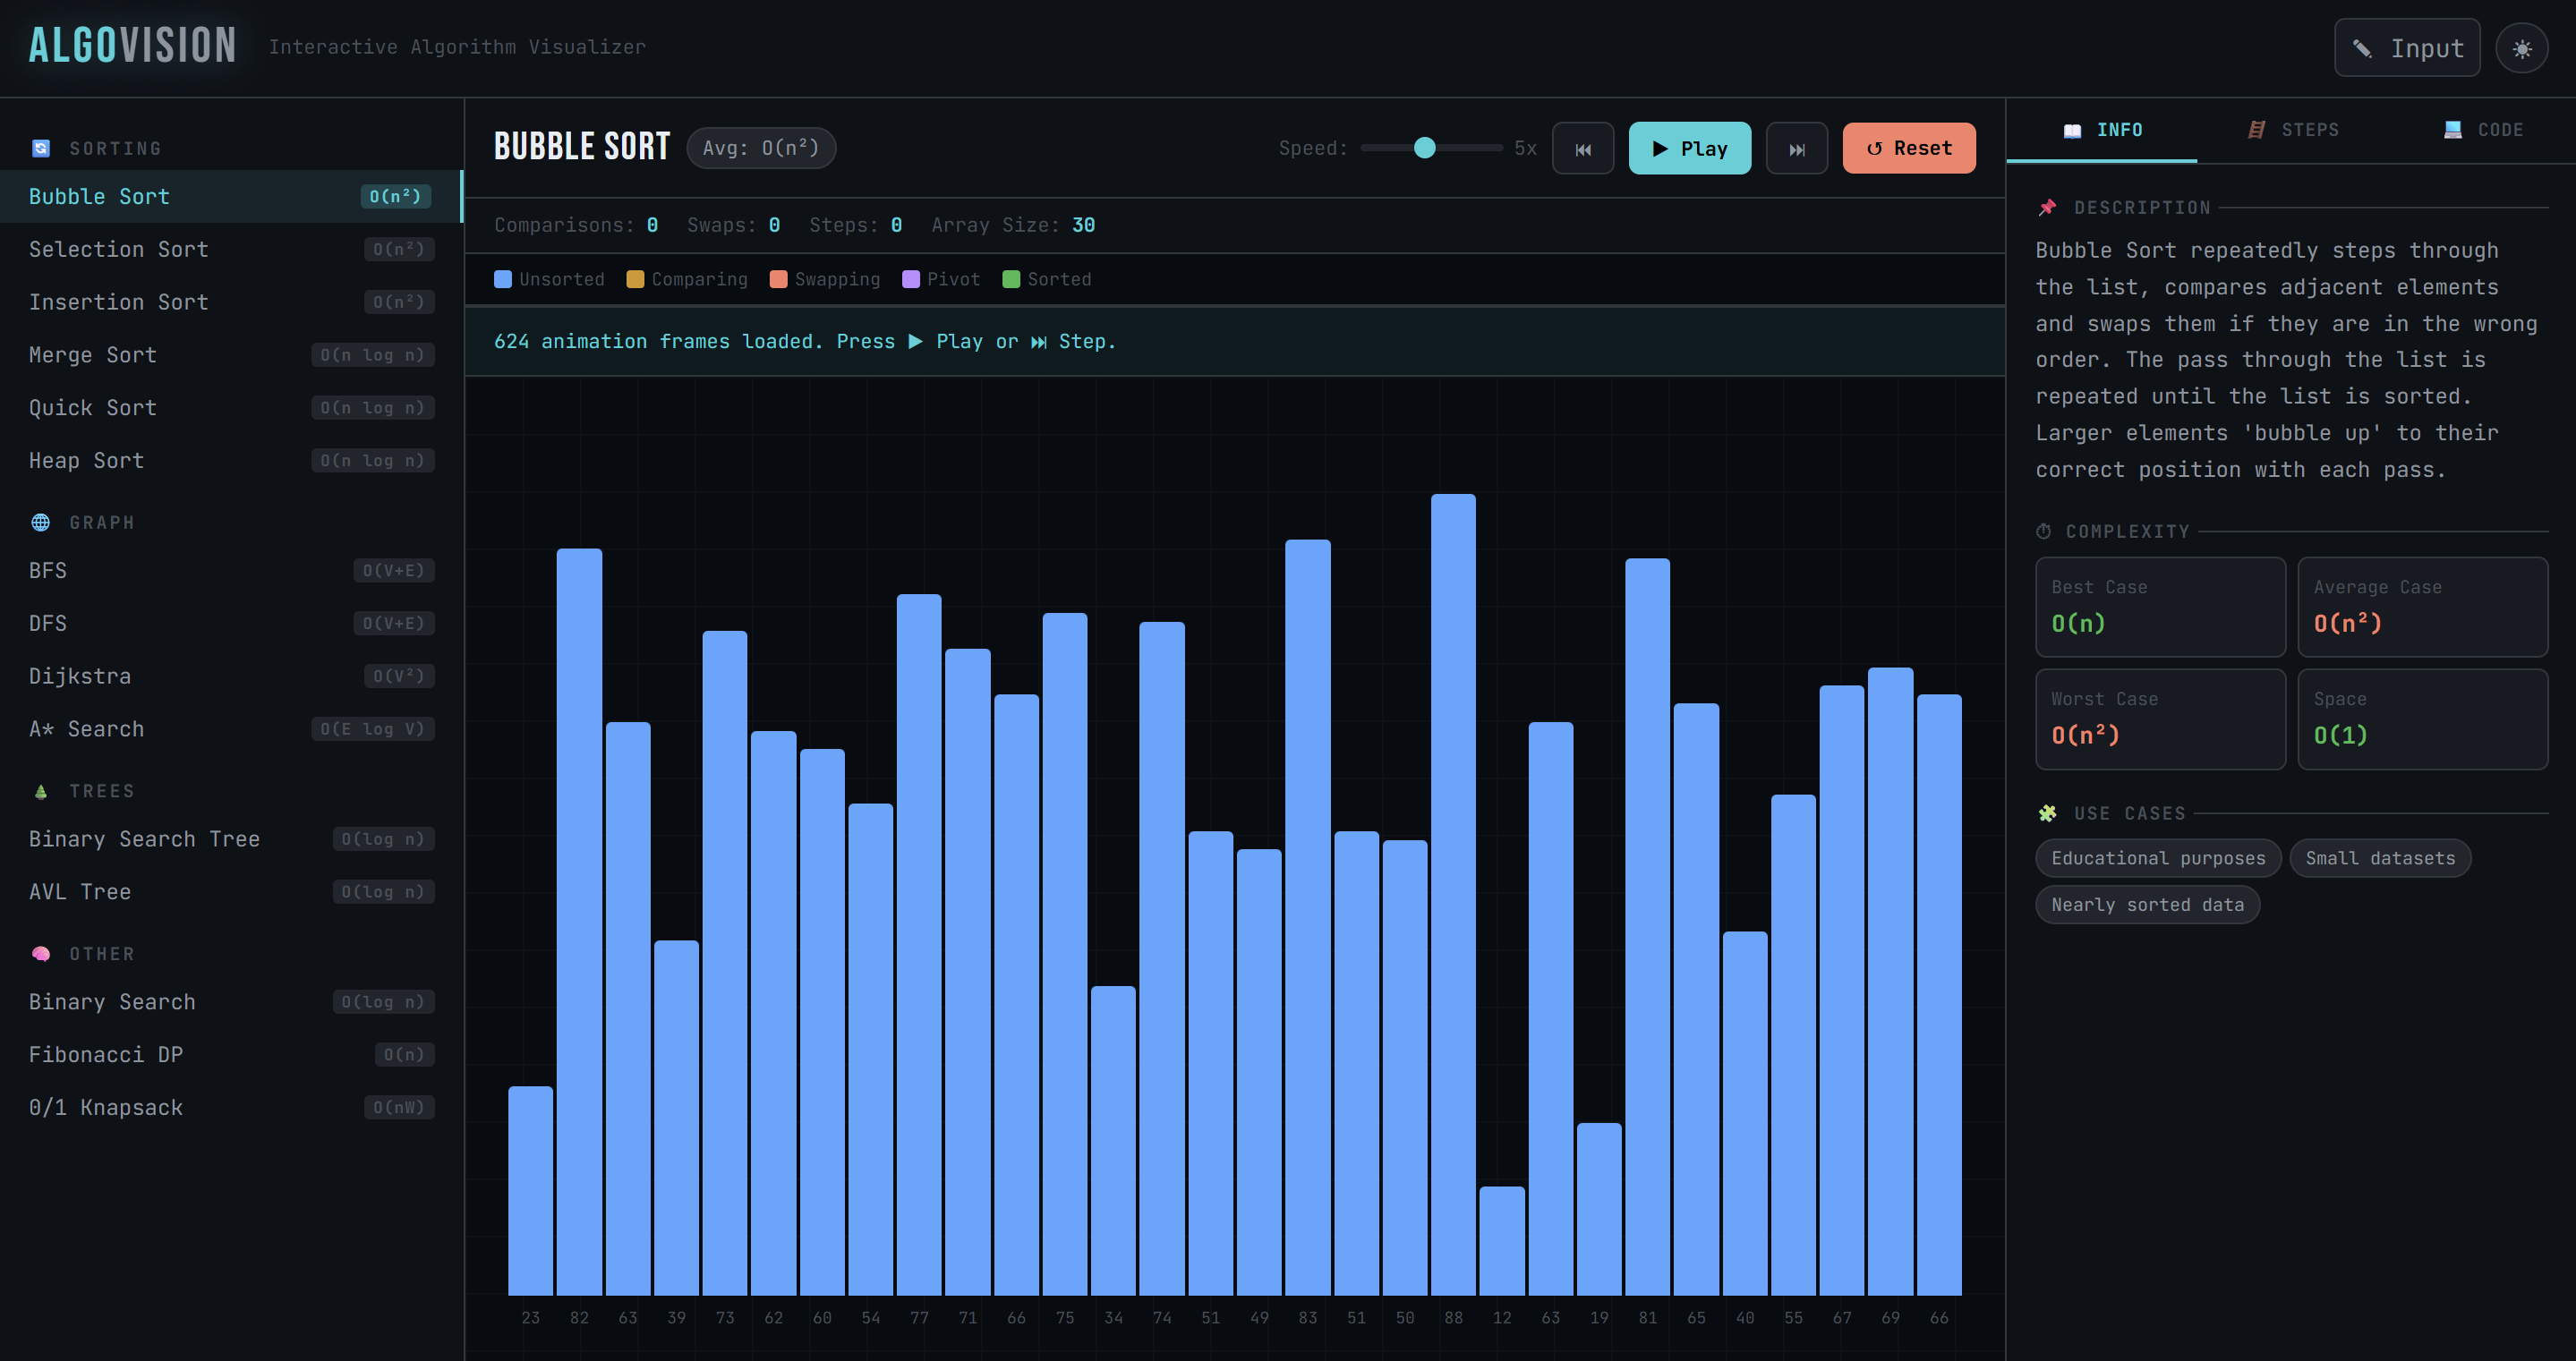Click the pencil icon inside the Input button
Viewport: 2576px width, 1361px height.
click(x=2365, y=47)
